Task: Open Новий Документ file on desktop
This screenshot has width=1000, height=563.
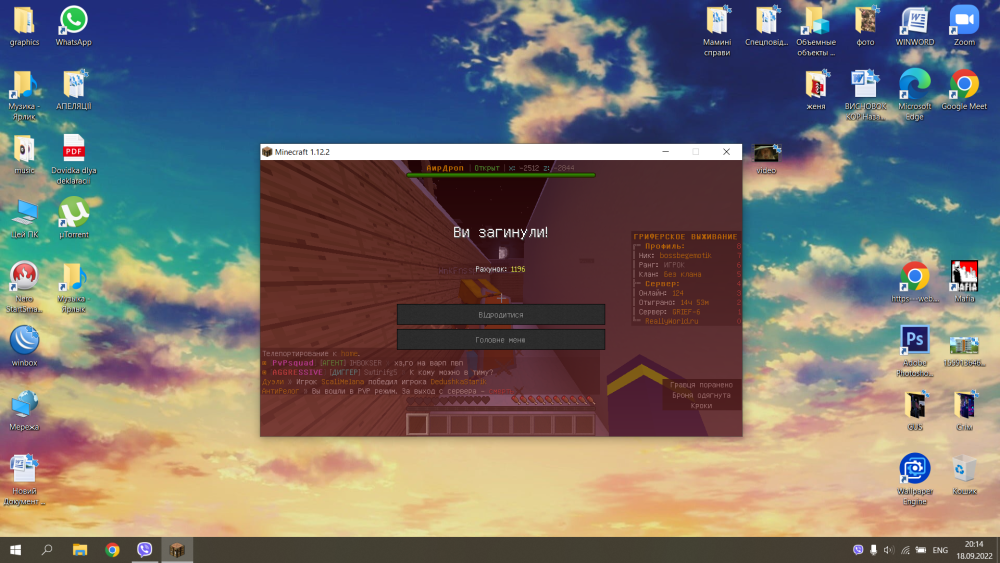Action: (24, 480)
